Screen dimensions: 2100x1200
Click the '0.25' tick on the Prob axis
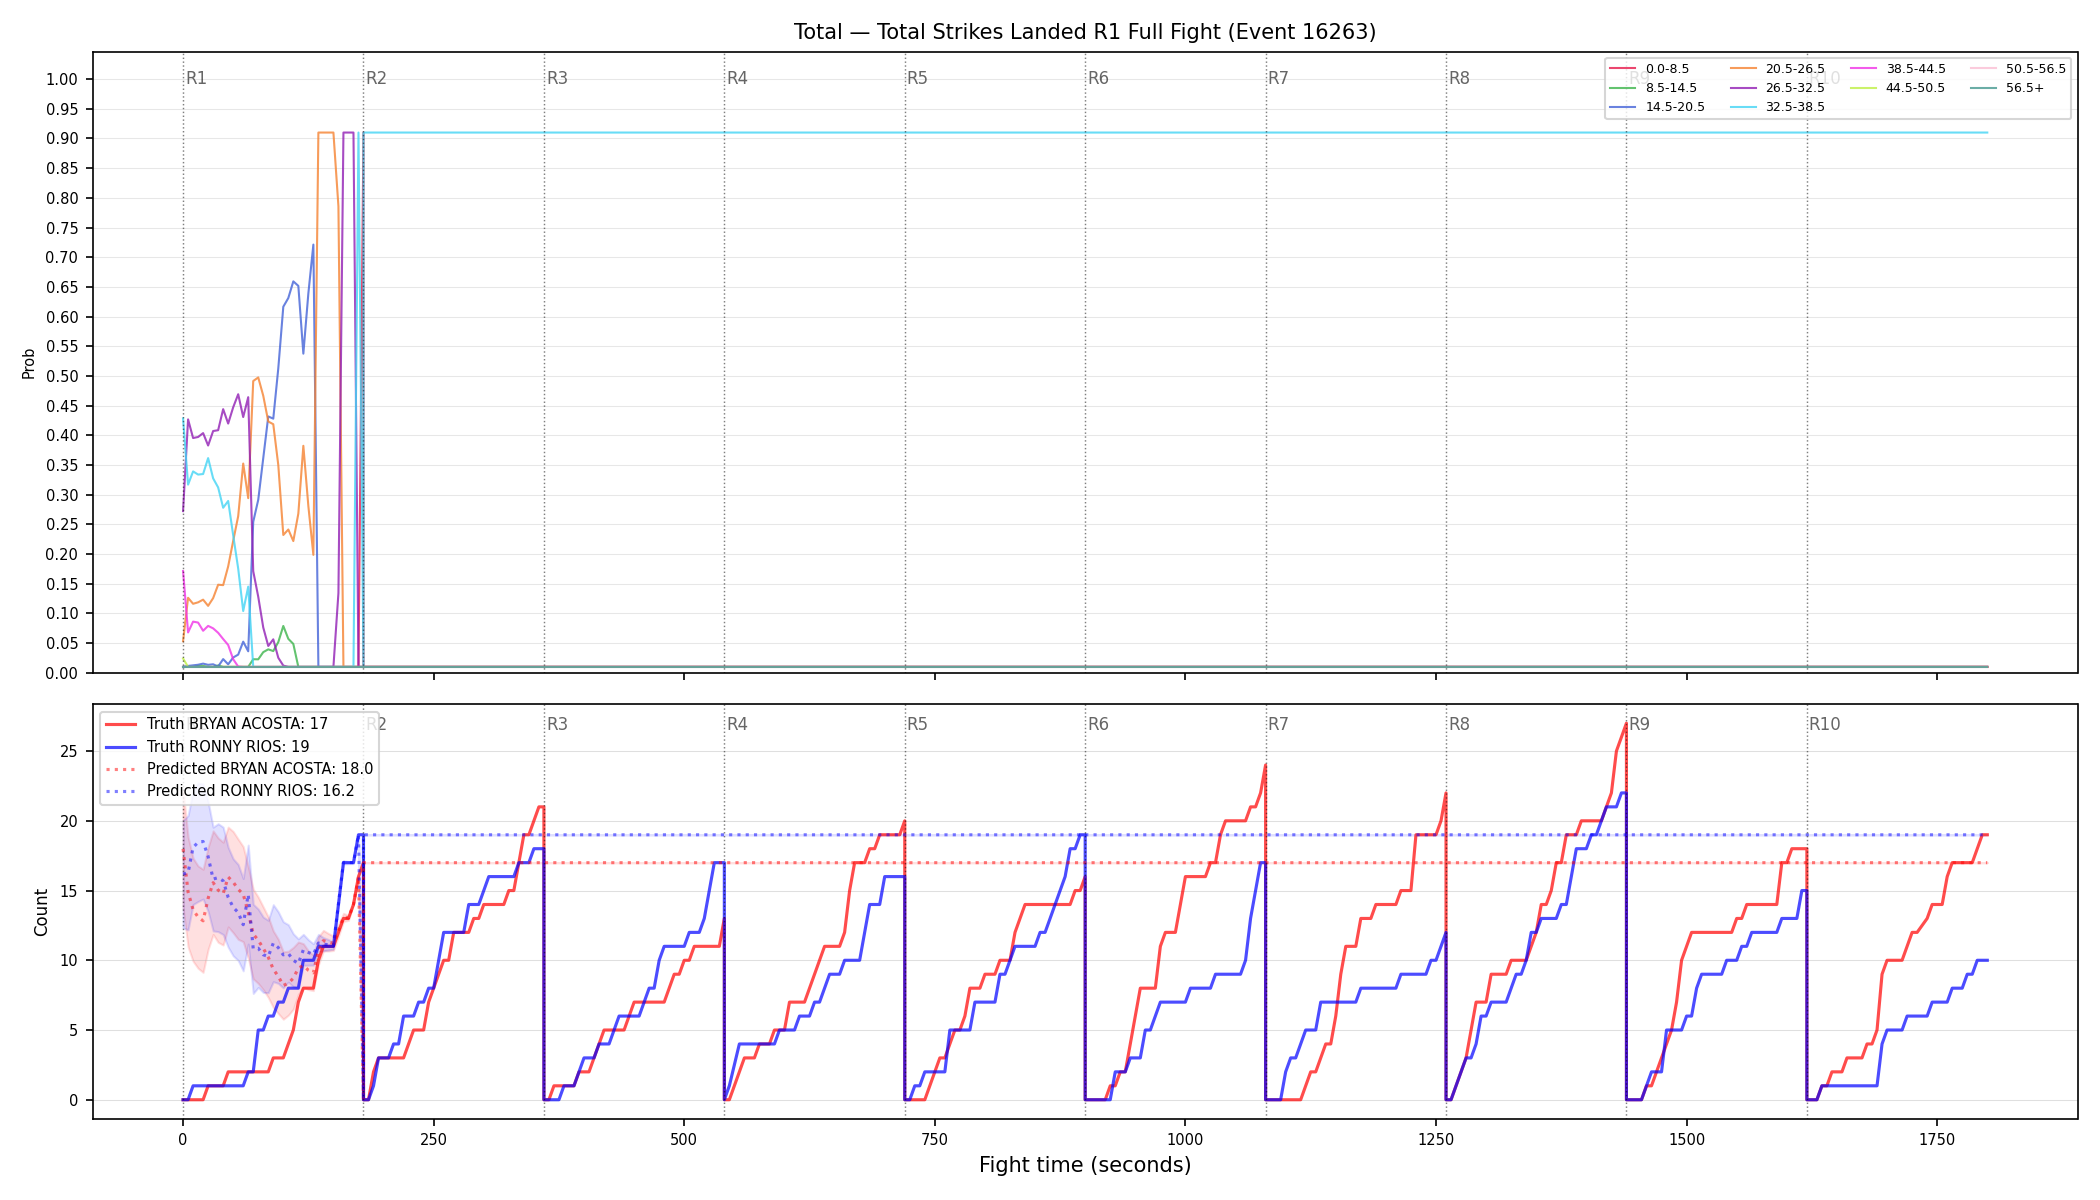click(62, 525)
